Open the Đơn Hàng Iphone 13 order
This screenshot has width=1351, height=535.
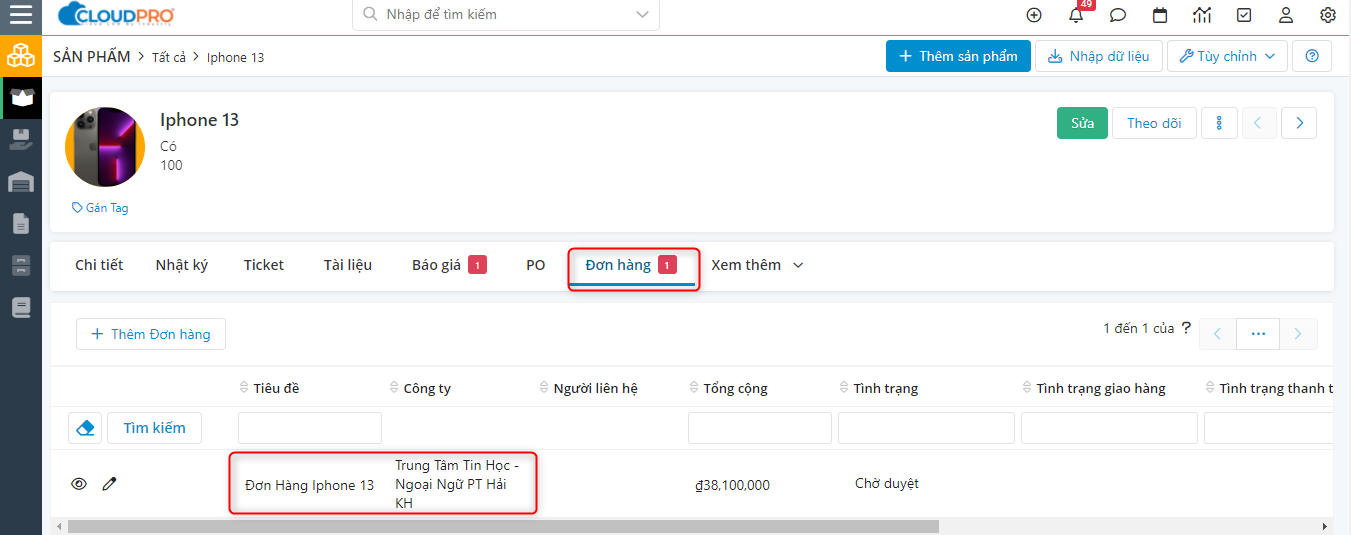click(309, 485)
